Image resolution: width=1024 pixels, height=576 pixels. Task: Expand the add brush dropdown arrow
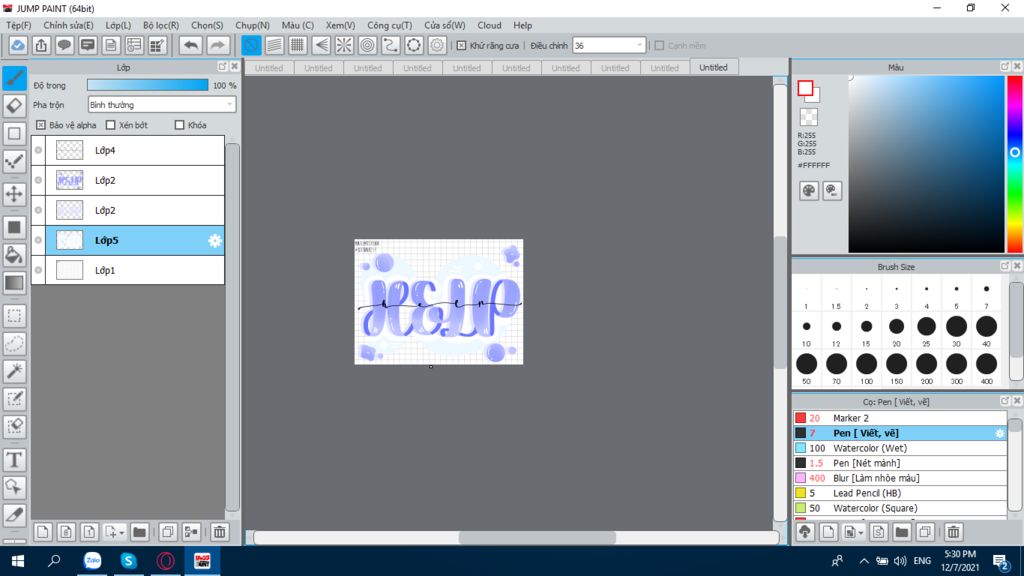[861, 533]
